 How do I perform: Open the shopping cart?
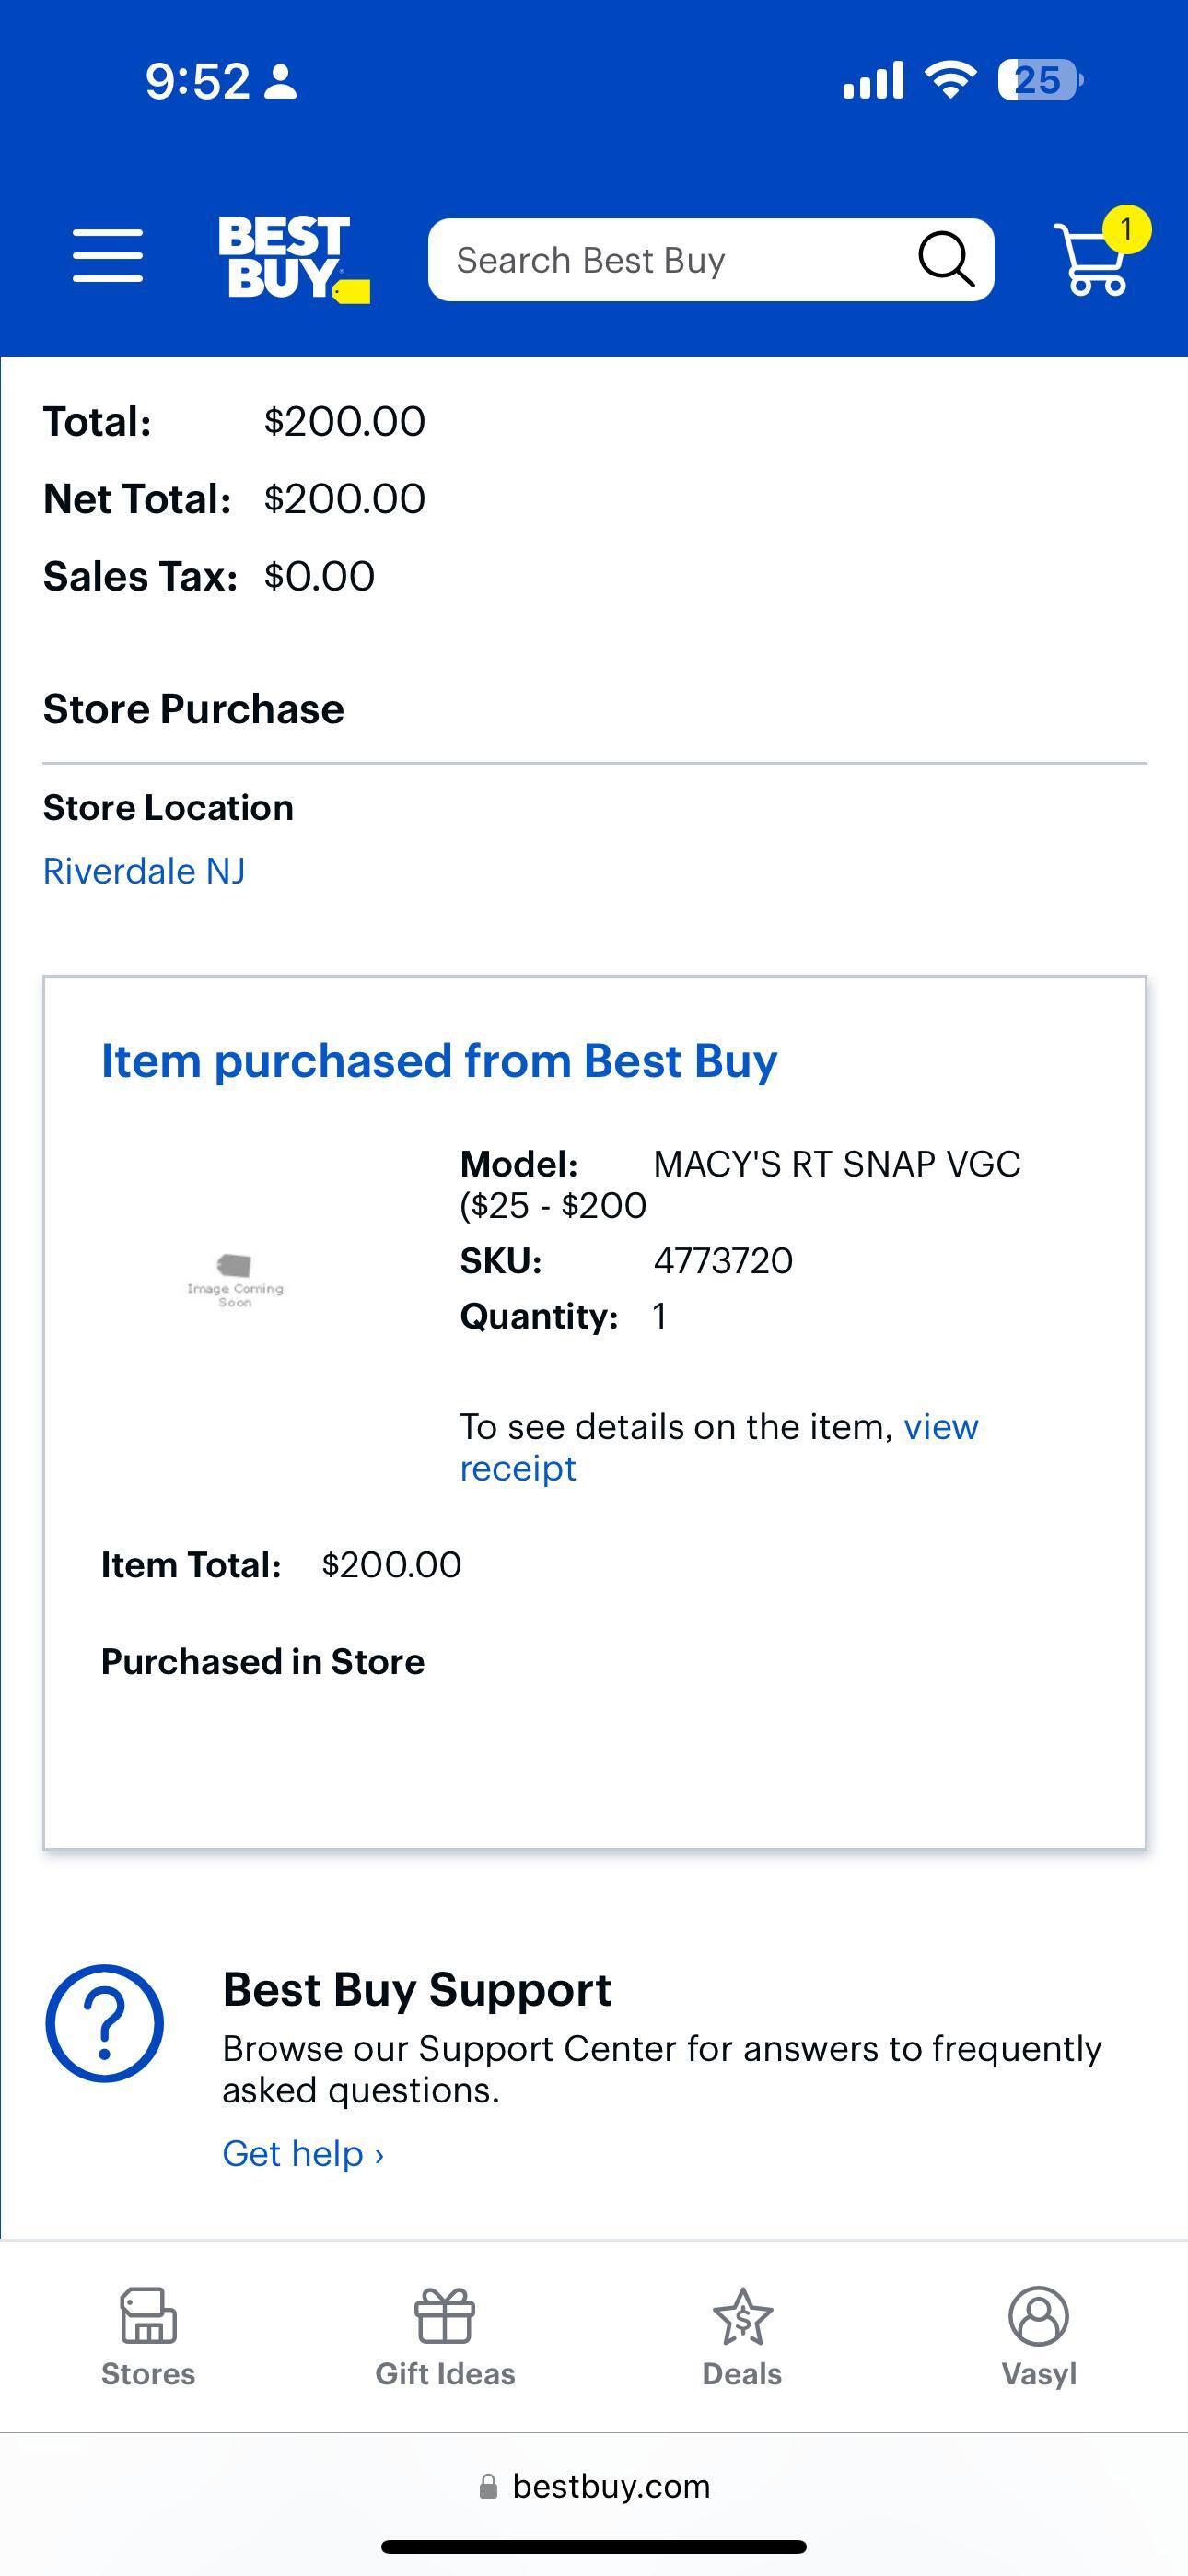coord(1095,258)
